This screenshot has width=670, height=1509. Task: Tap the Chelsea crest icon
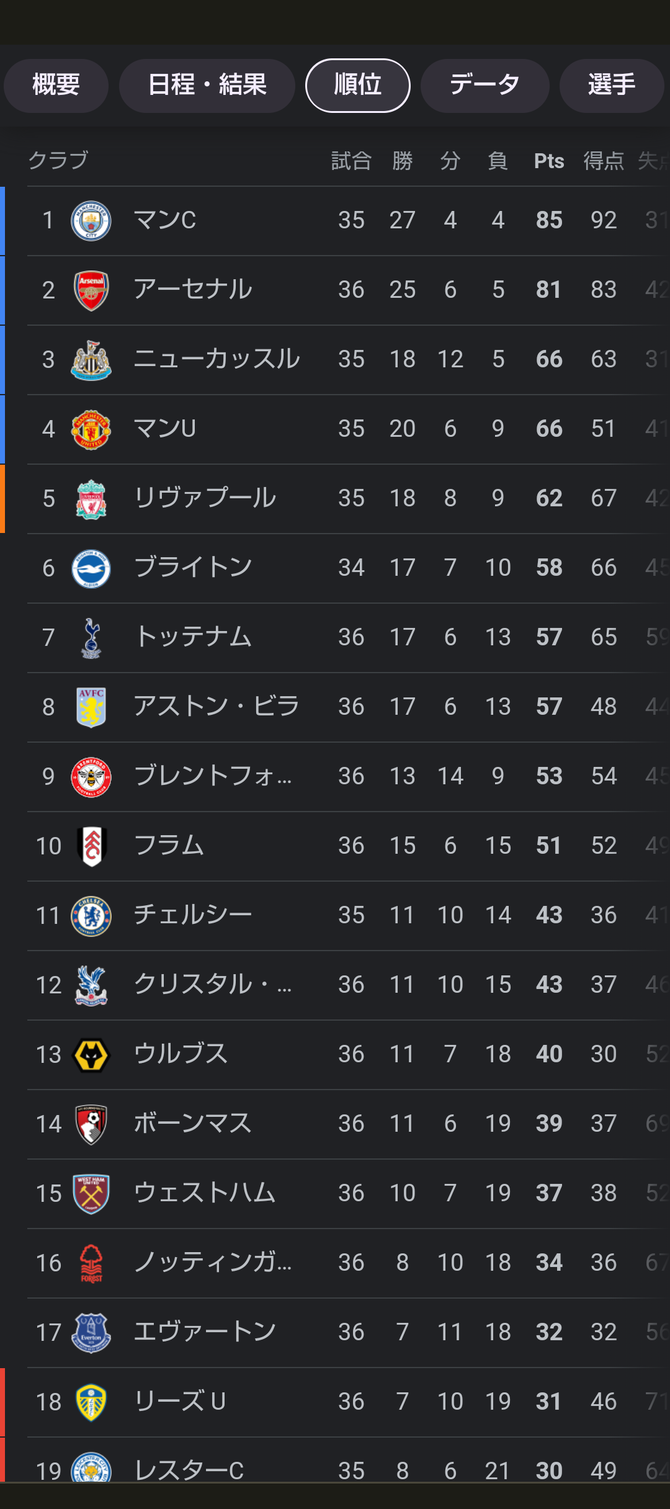point(91,915)
